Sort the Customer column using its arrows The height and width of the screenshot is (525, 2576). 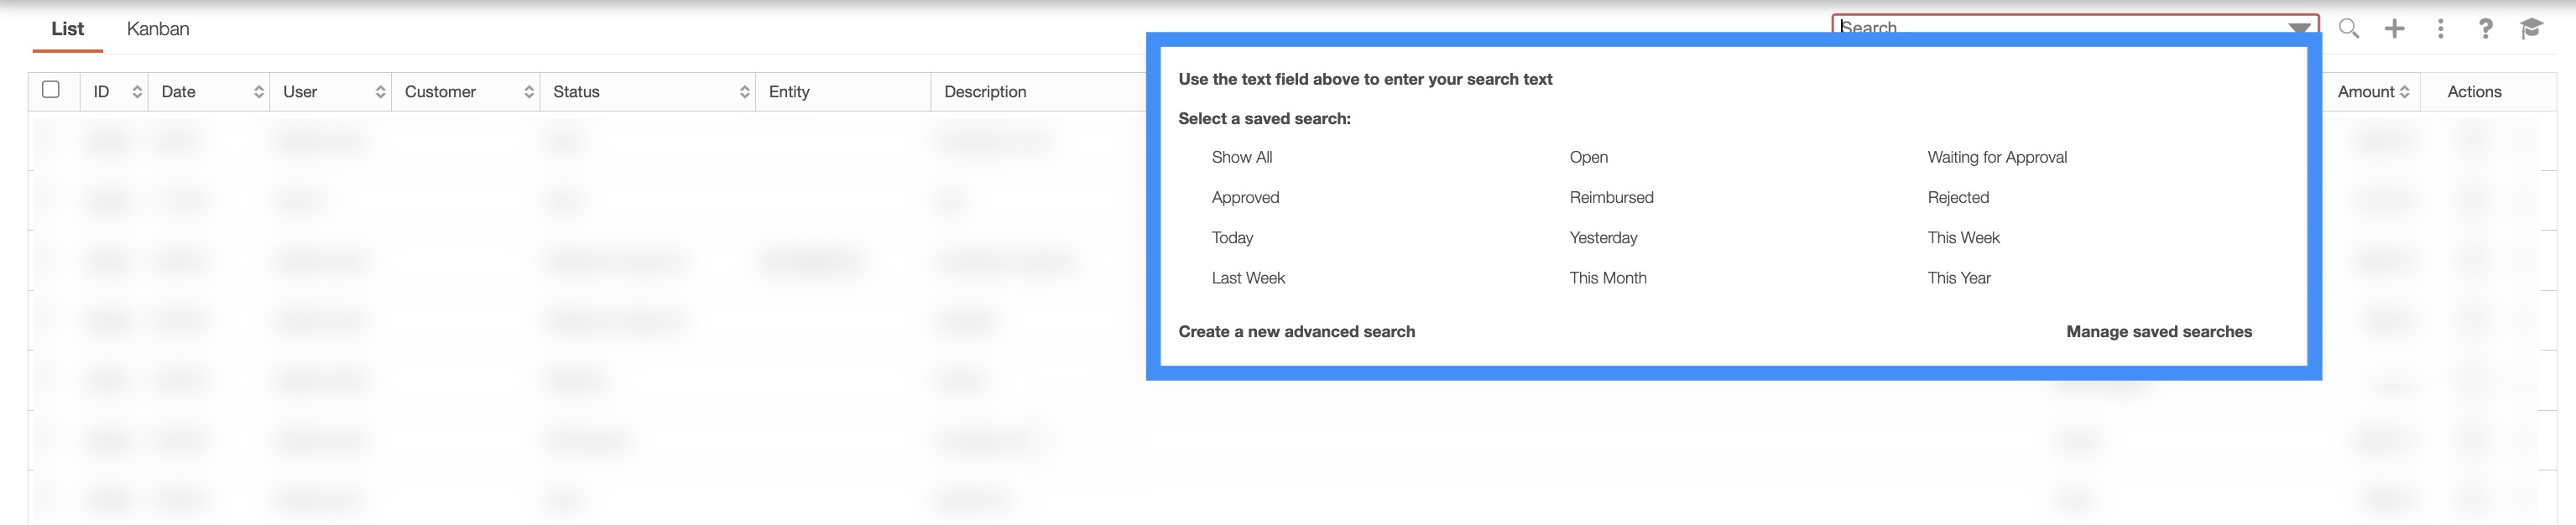click(529, 92)
